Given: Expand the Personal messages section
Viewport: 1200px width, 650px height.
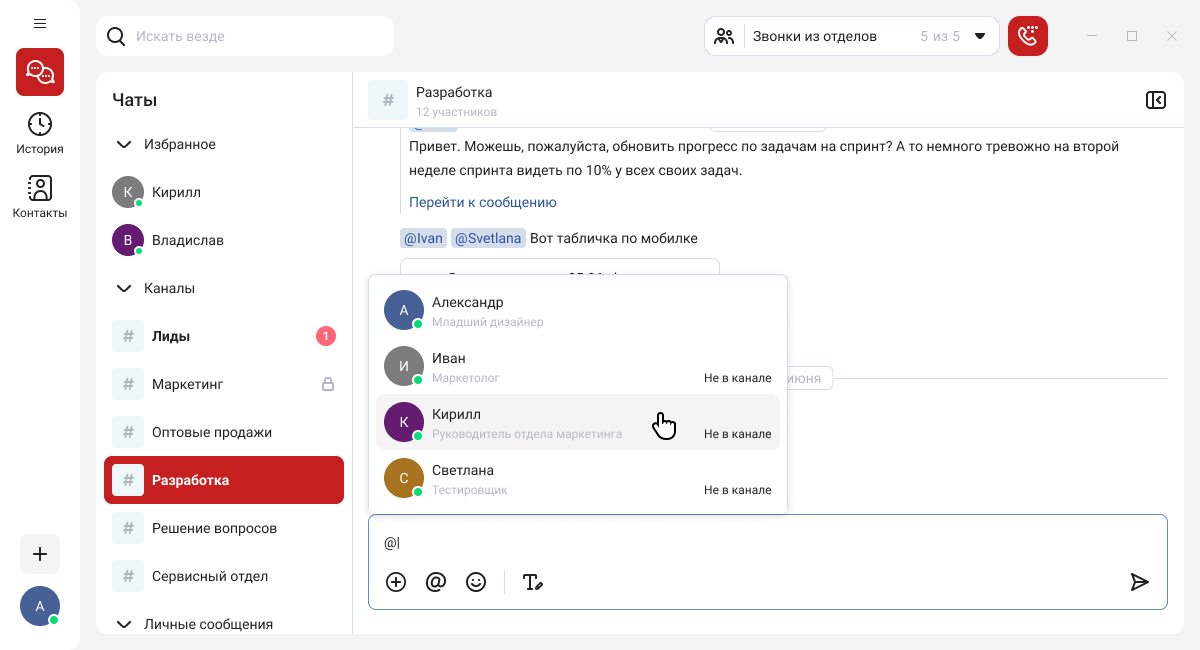Looking at the screenshot, I should pos(124,624).
